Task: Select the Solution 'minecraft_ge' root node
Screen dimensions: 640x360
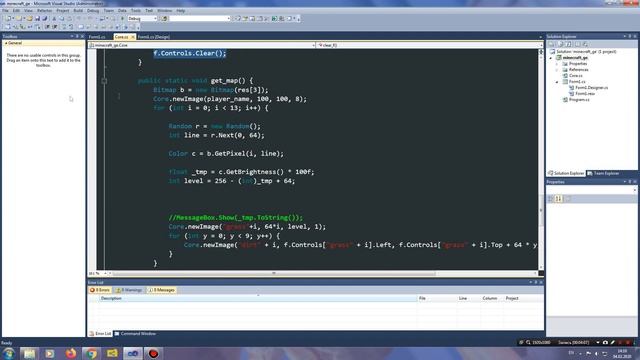Action: point(586,52)
